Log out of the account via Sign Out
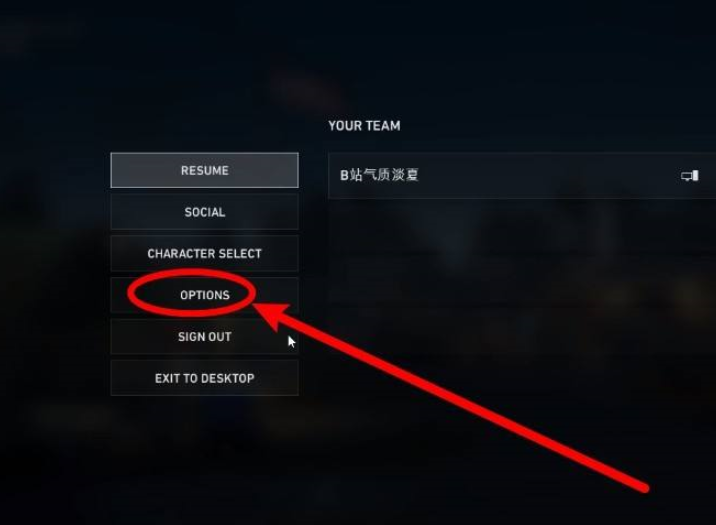The width and height of the screenshot is (716, 525). point(205,336)
